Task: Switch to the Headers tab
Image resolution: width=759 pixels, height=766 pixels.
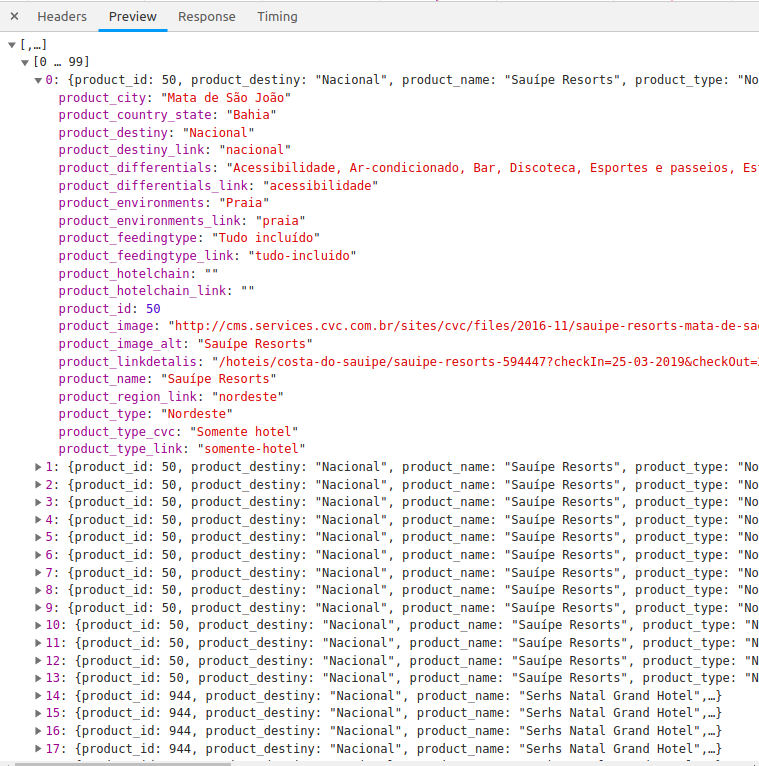Action: (x=62, y=17)
